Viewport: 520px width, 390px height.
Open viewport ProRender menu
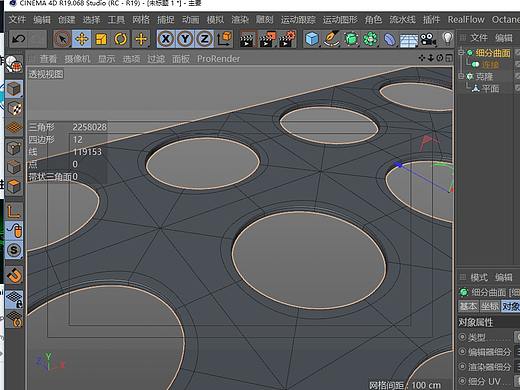pyautogui.click(x=218, y=59)
